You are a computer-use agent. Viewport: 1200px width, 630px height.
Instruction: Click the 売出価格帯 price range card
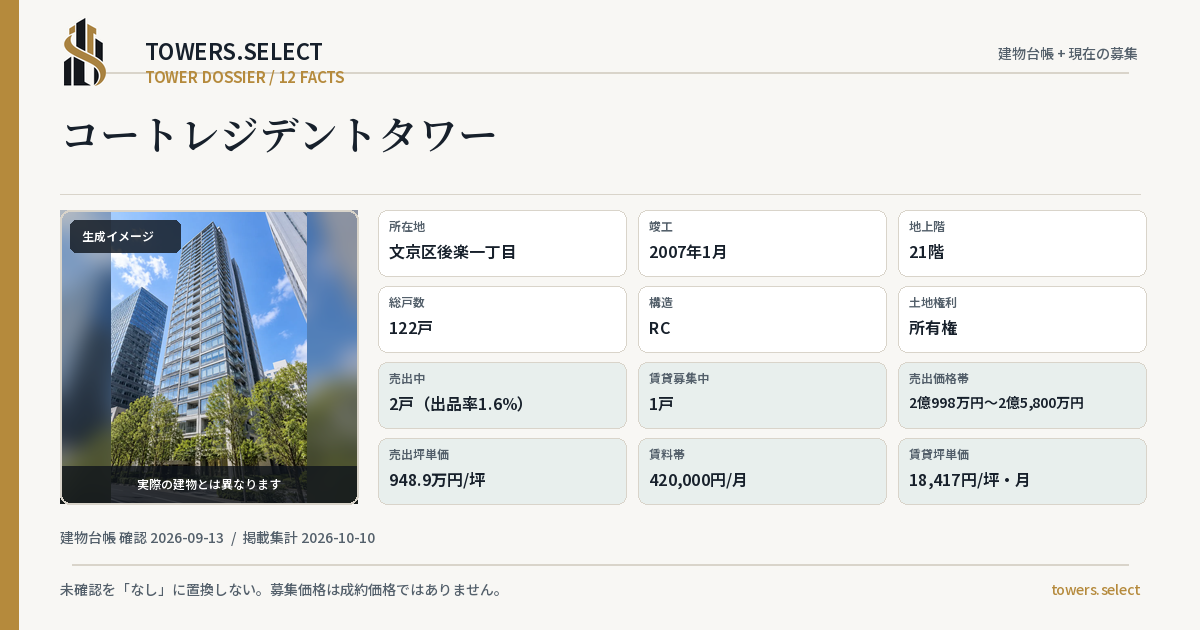click(x=1022, y=395)
